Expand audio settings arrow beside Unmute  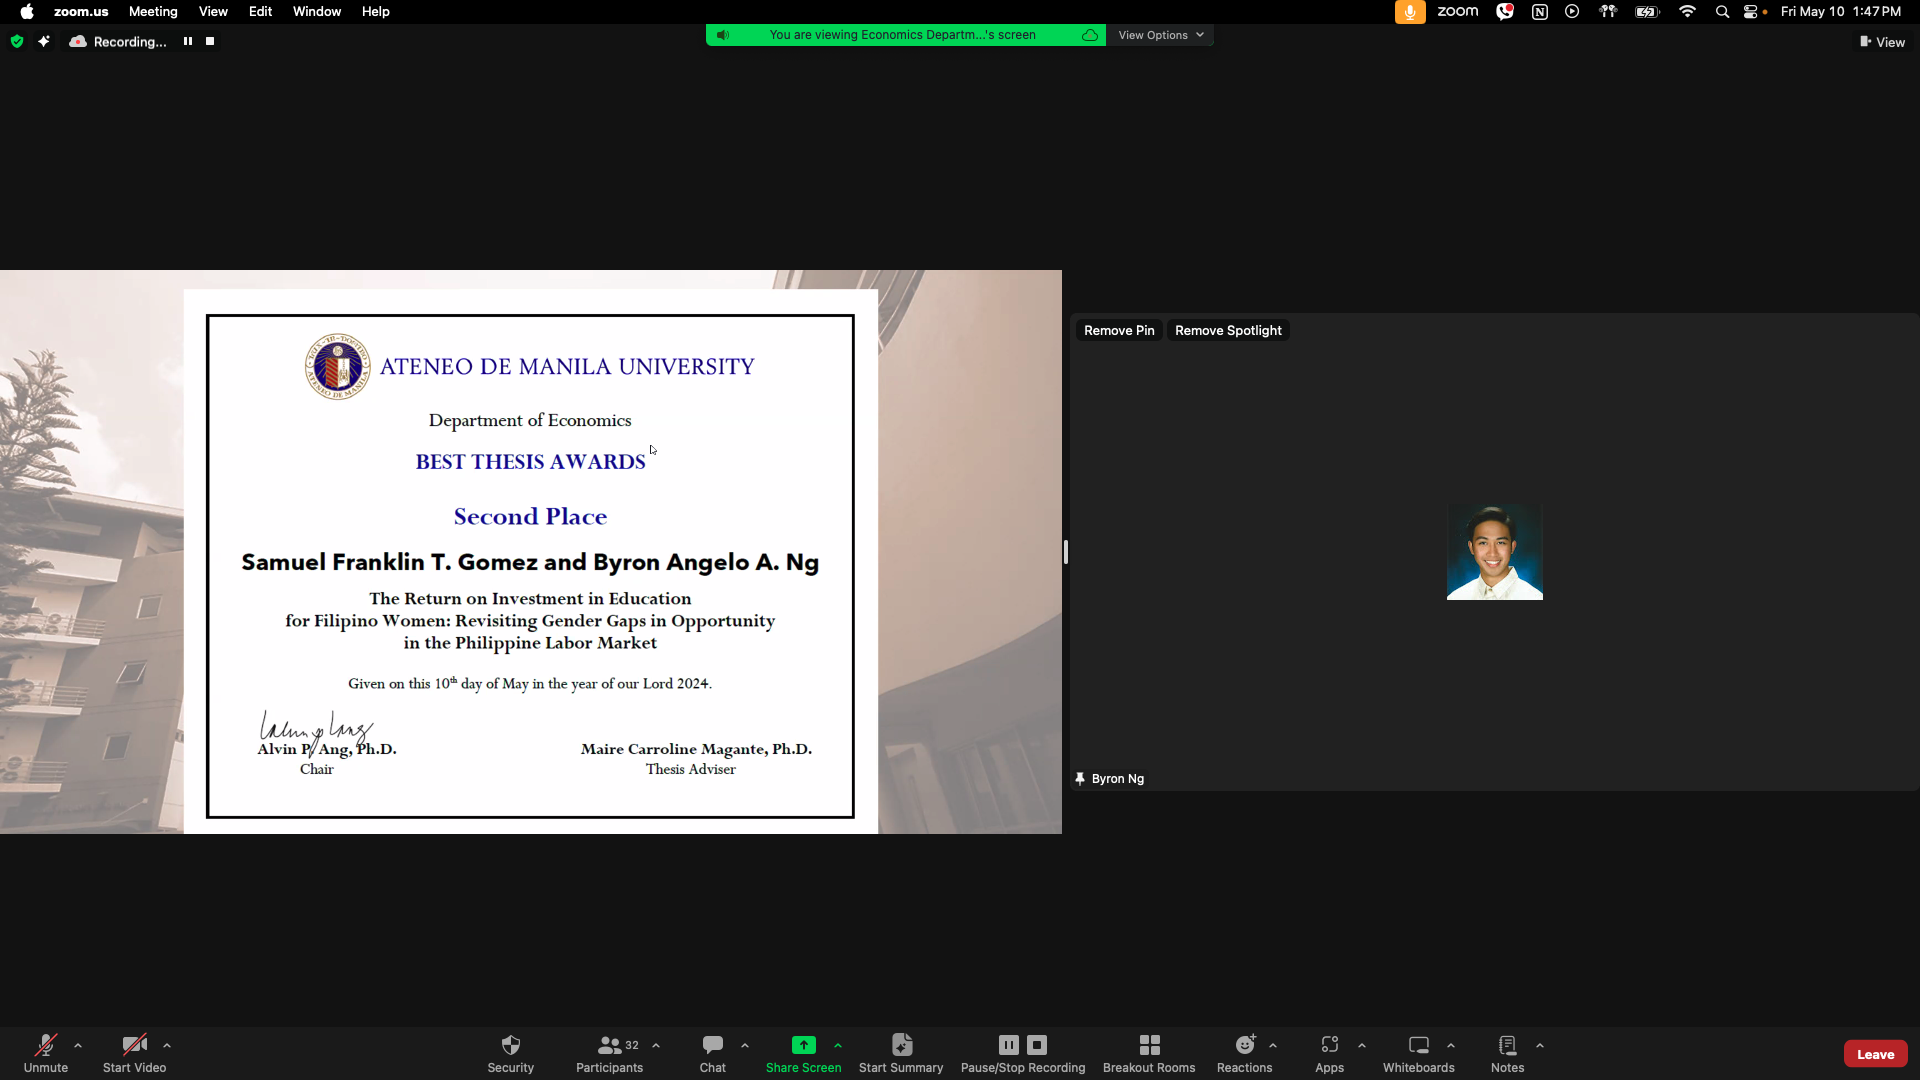78,1046
